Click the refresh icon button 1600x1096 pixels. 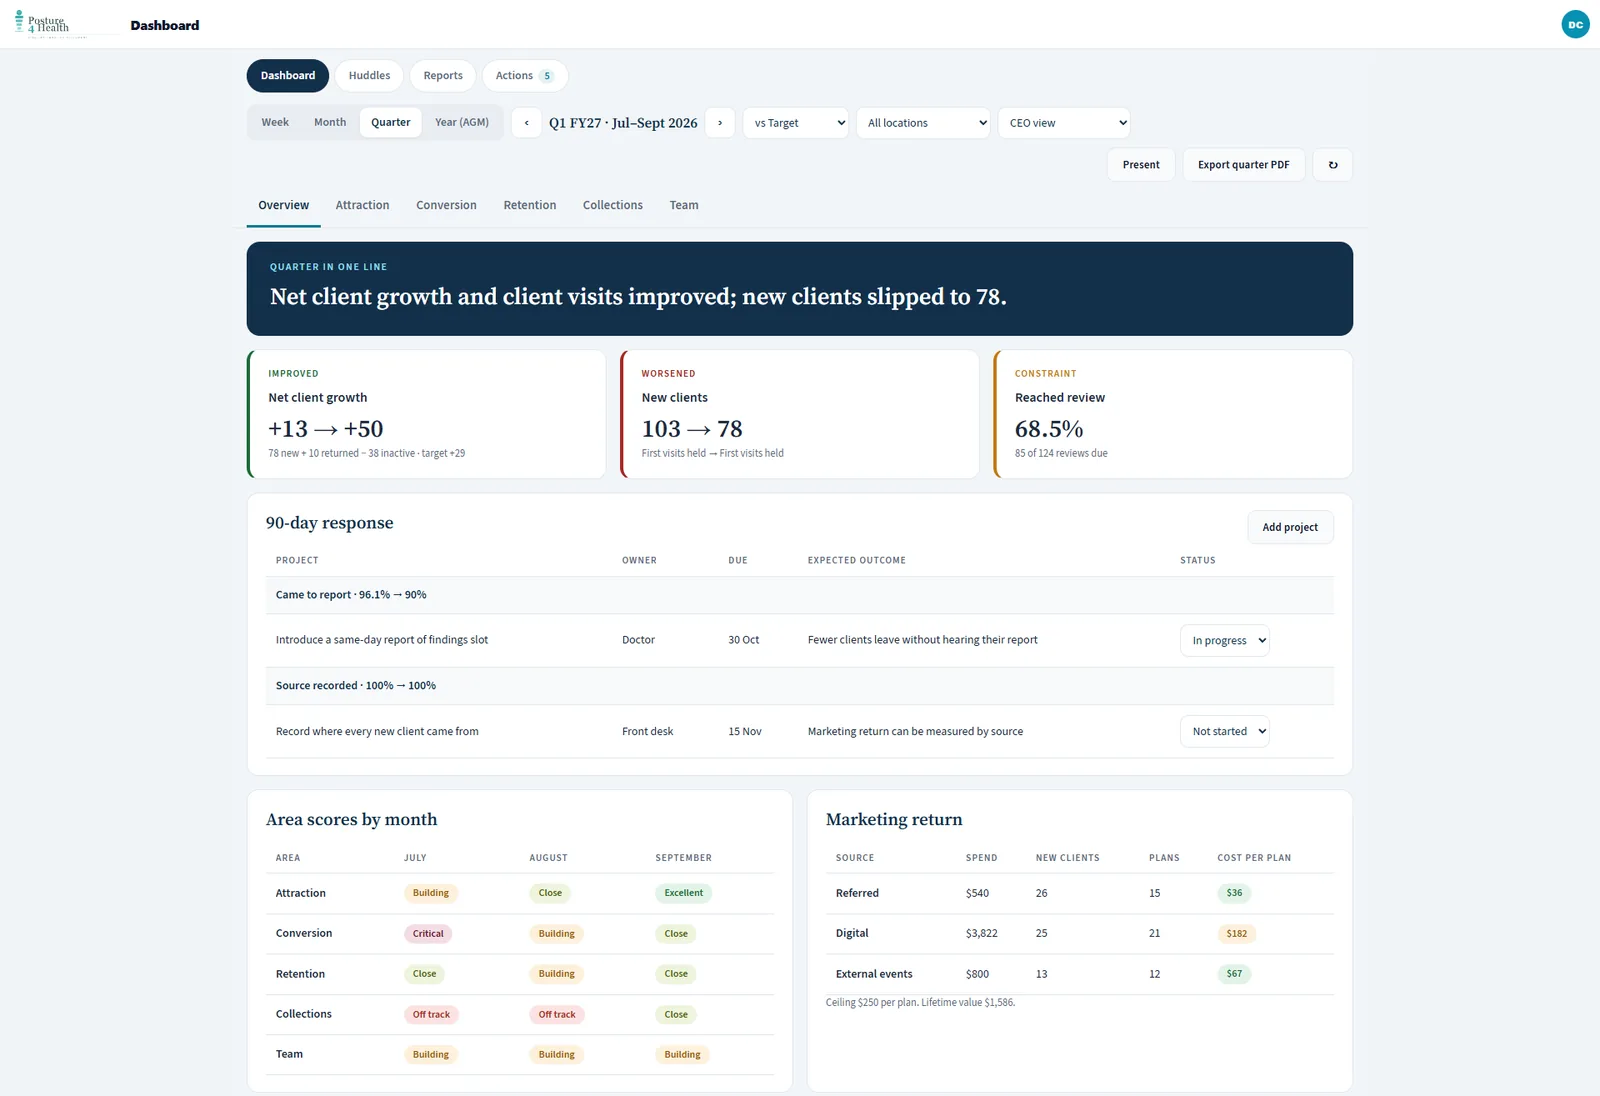pos(1333,165)
